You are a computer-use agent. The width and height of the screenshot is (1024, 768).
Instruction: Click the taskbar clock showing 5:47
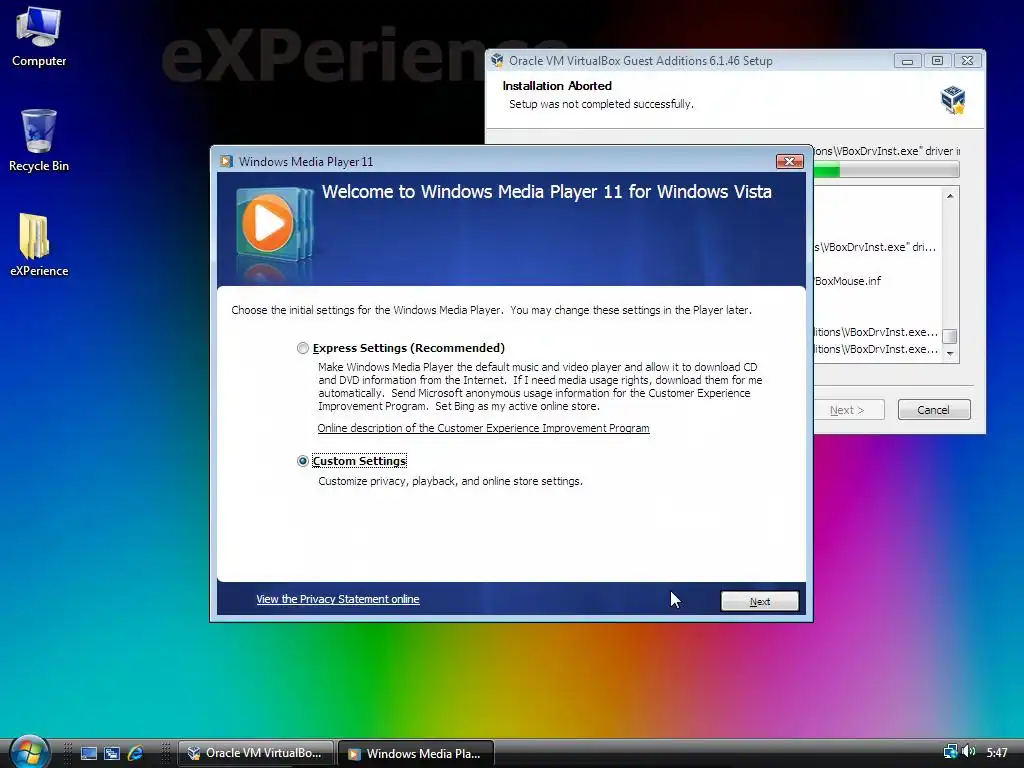tap(997, 753)
